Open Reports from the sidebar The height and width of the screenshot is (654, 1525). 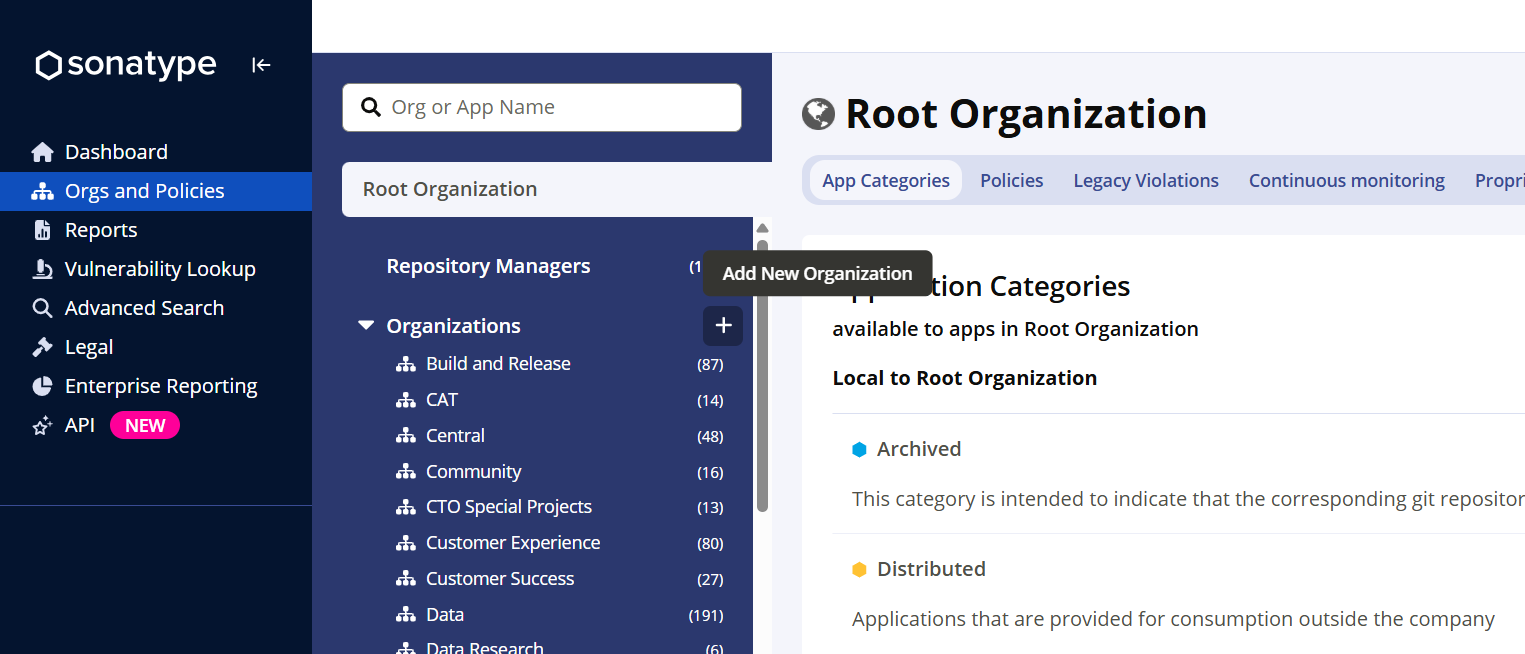point(156,230)
